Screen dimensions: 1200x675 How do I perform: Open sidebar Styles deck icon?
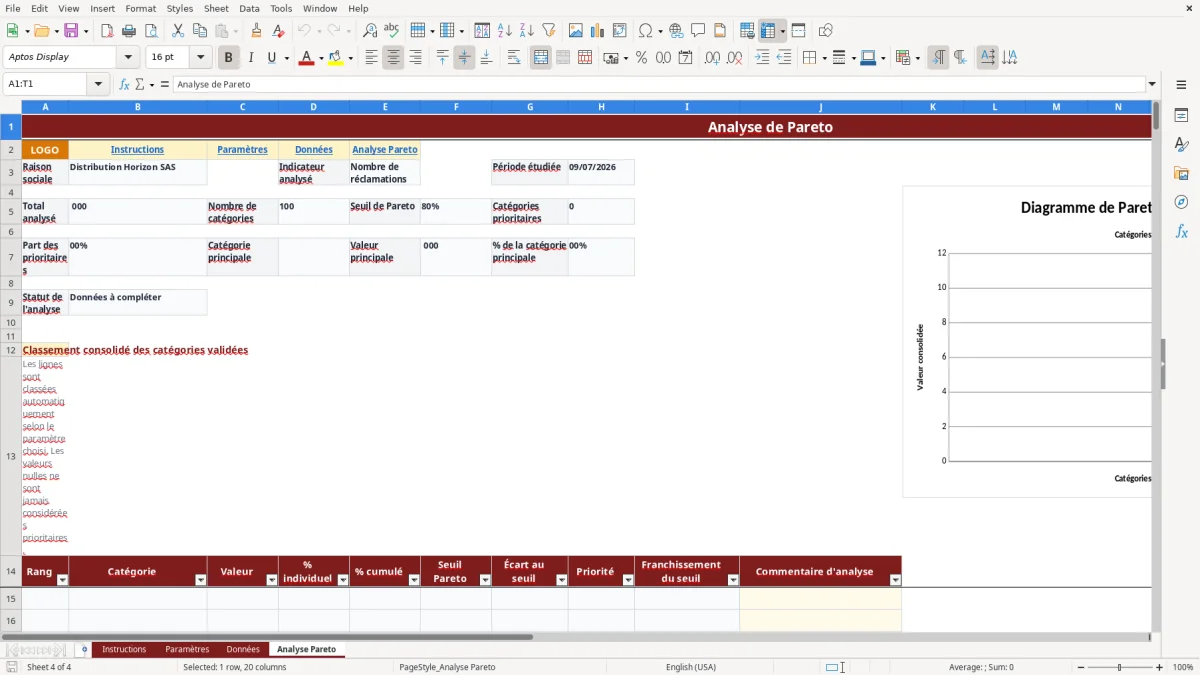[x=1181, y=144]
